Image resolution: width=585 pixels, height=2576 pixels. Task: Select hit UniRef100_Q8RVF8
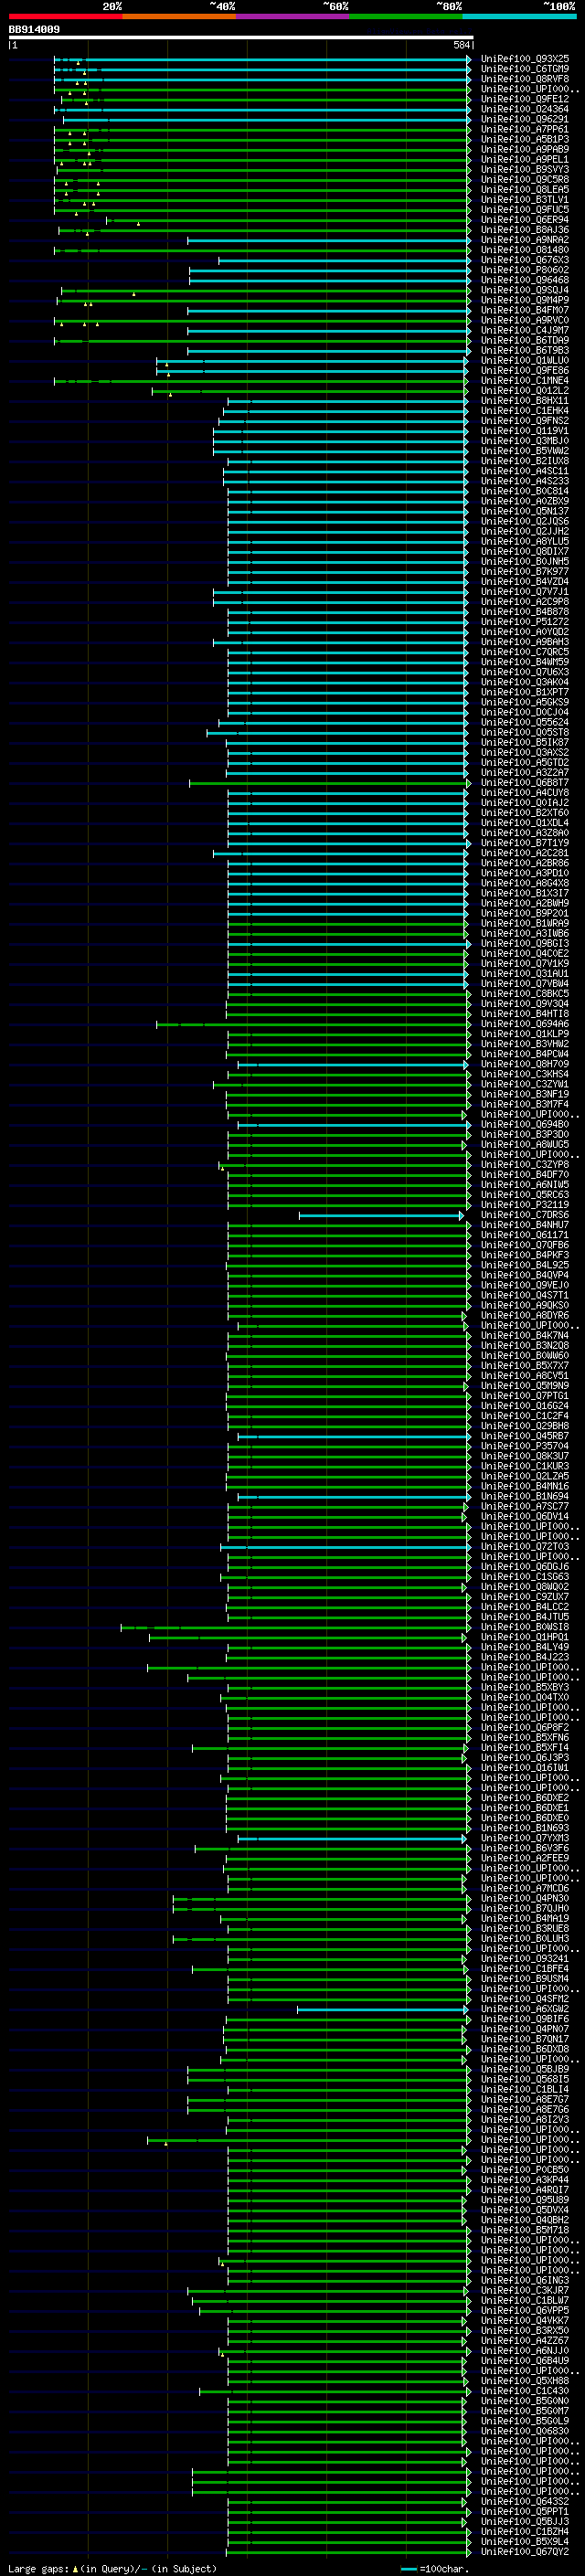[525, 79]
